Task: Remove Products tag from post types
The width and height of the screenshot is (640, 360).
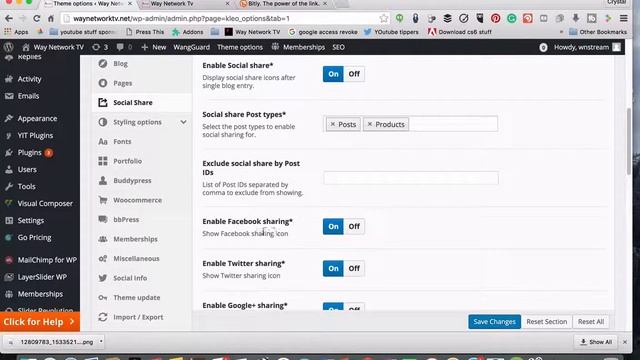Action: (369, 124)
